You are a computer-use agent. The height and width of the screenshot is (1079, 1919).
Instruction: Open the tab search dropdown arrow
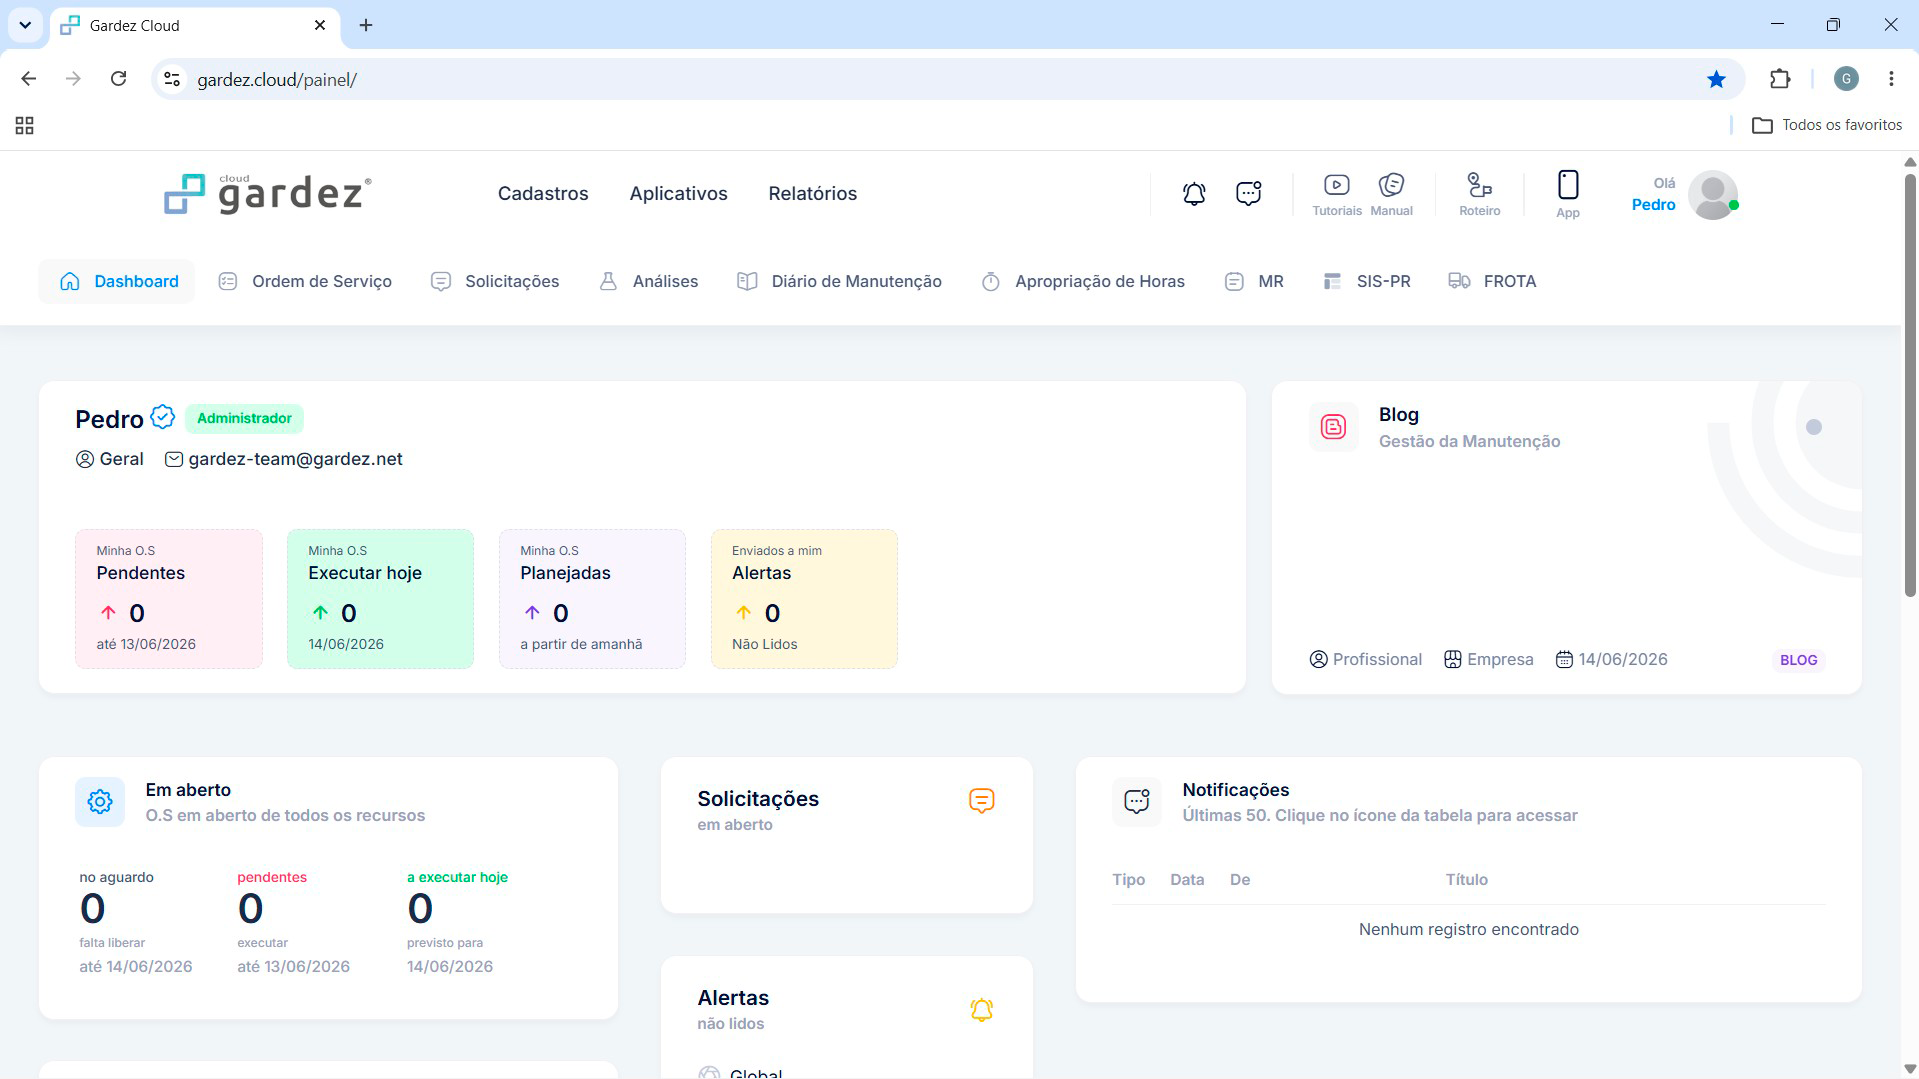click(x=25, y=25)
